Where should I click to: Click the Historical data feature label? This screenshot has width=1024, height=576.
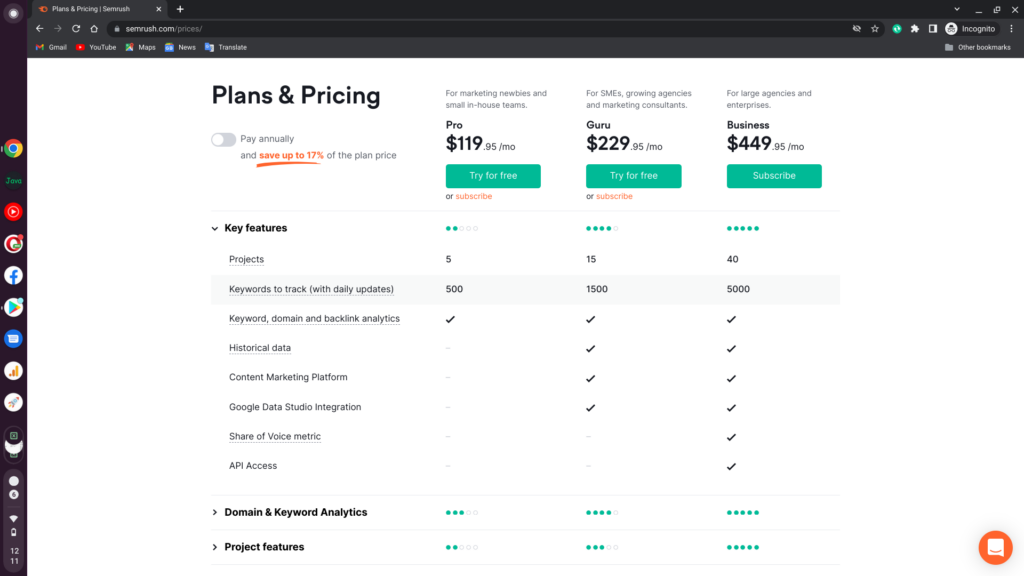click(260, 348)
